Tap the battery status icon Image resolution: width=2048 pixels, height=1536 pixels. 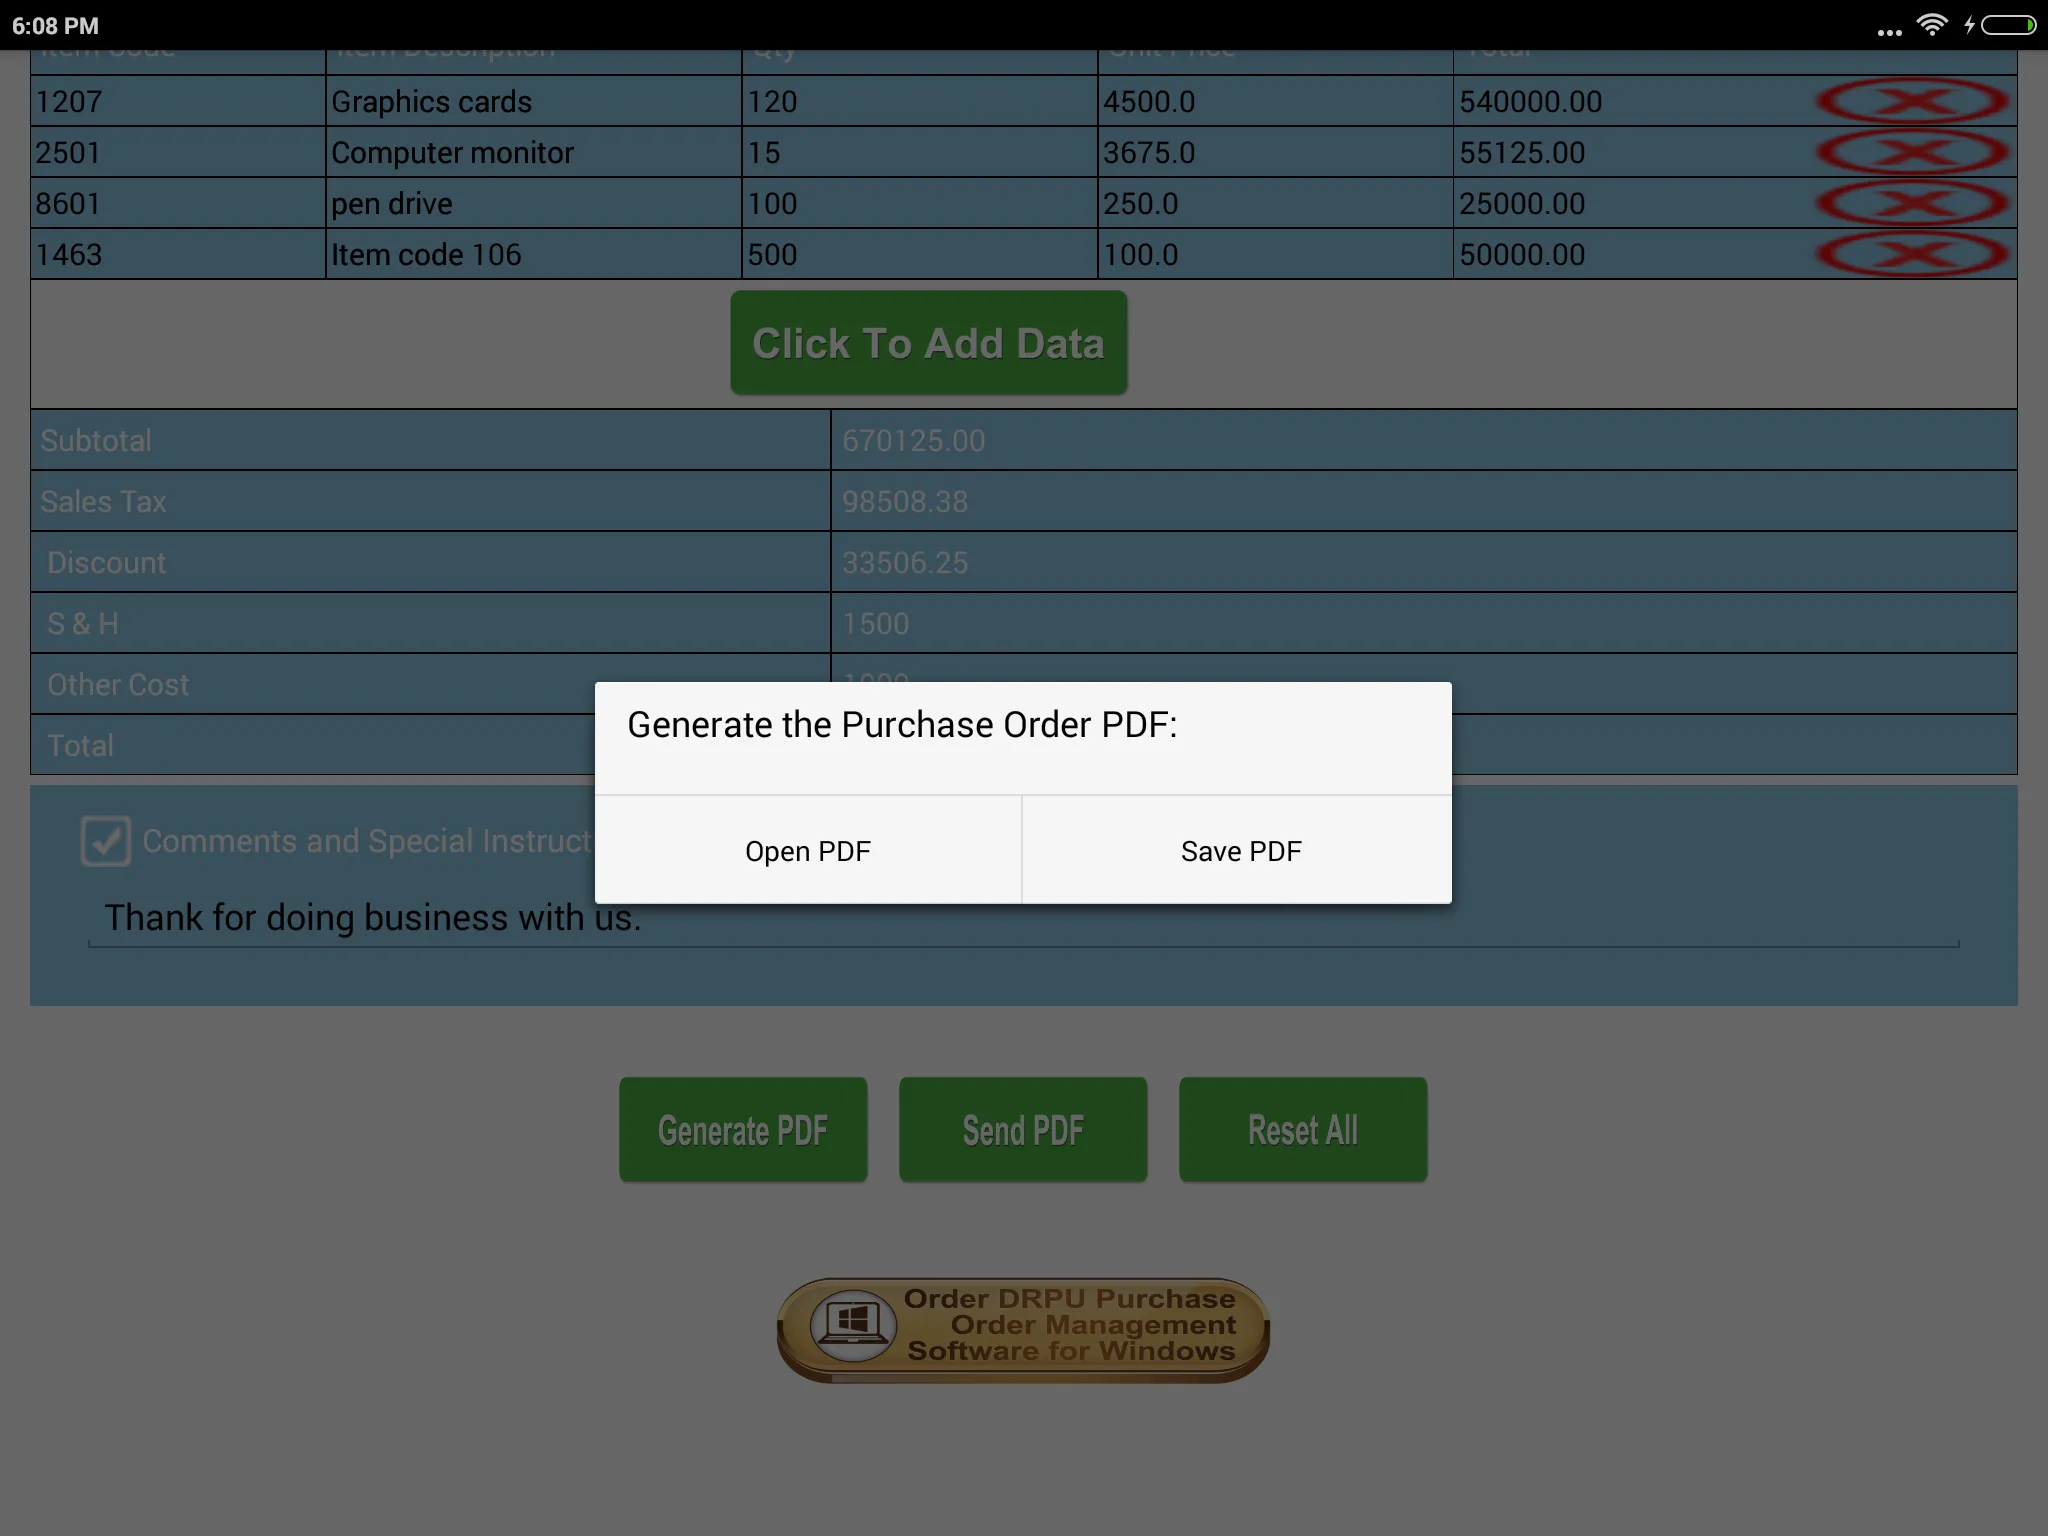click(x=2008, y=25)
